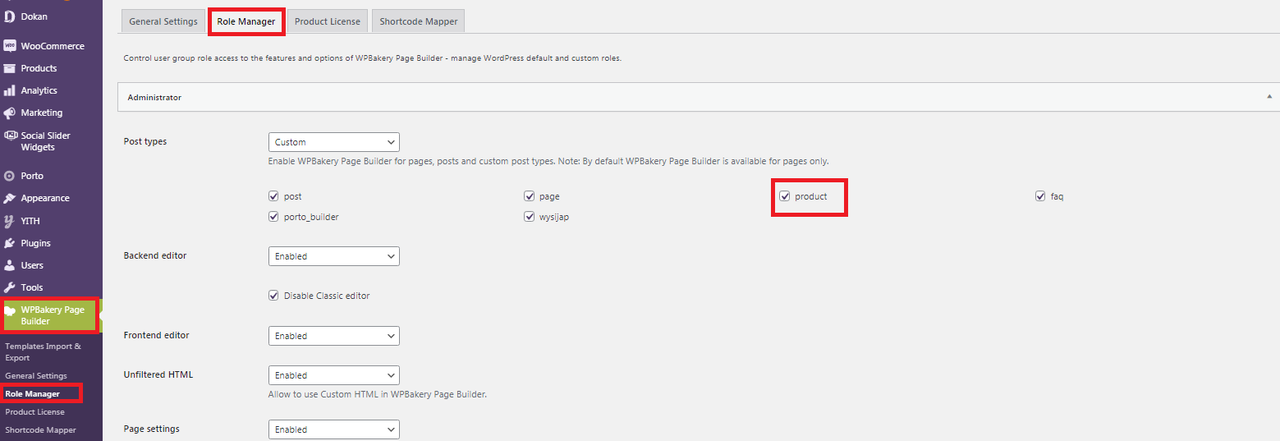Click the Administrator role header
This screenshot has height=441, width=1280.
[698, 97]
